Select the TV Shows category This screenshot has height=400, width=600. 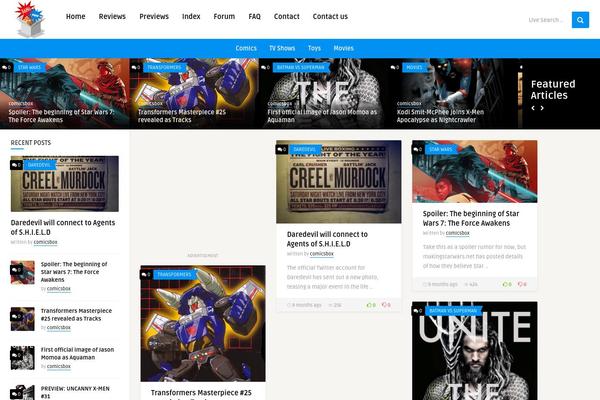(282, 48)
